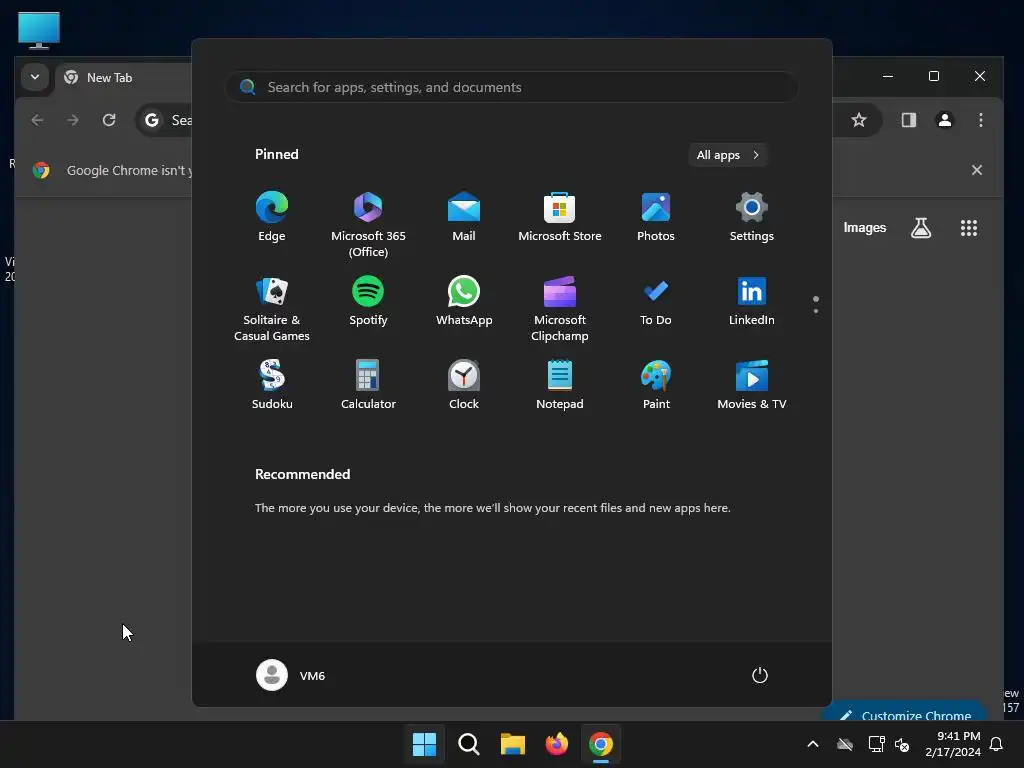Toggle Chrome side panel
The width and height of the screenshot is (1024, 768).
908,120
